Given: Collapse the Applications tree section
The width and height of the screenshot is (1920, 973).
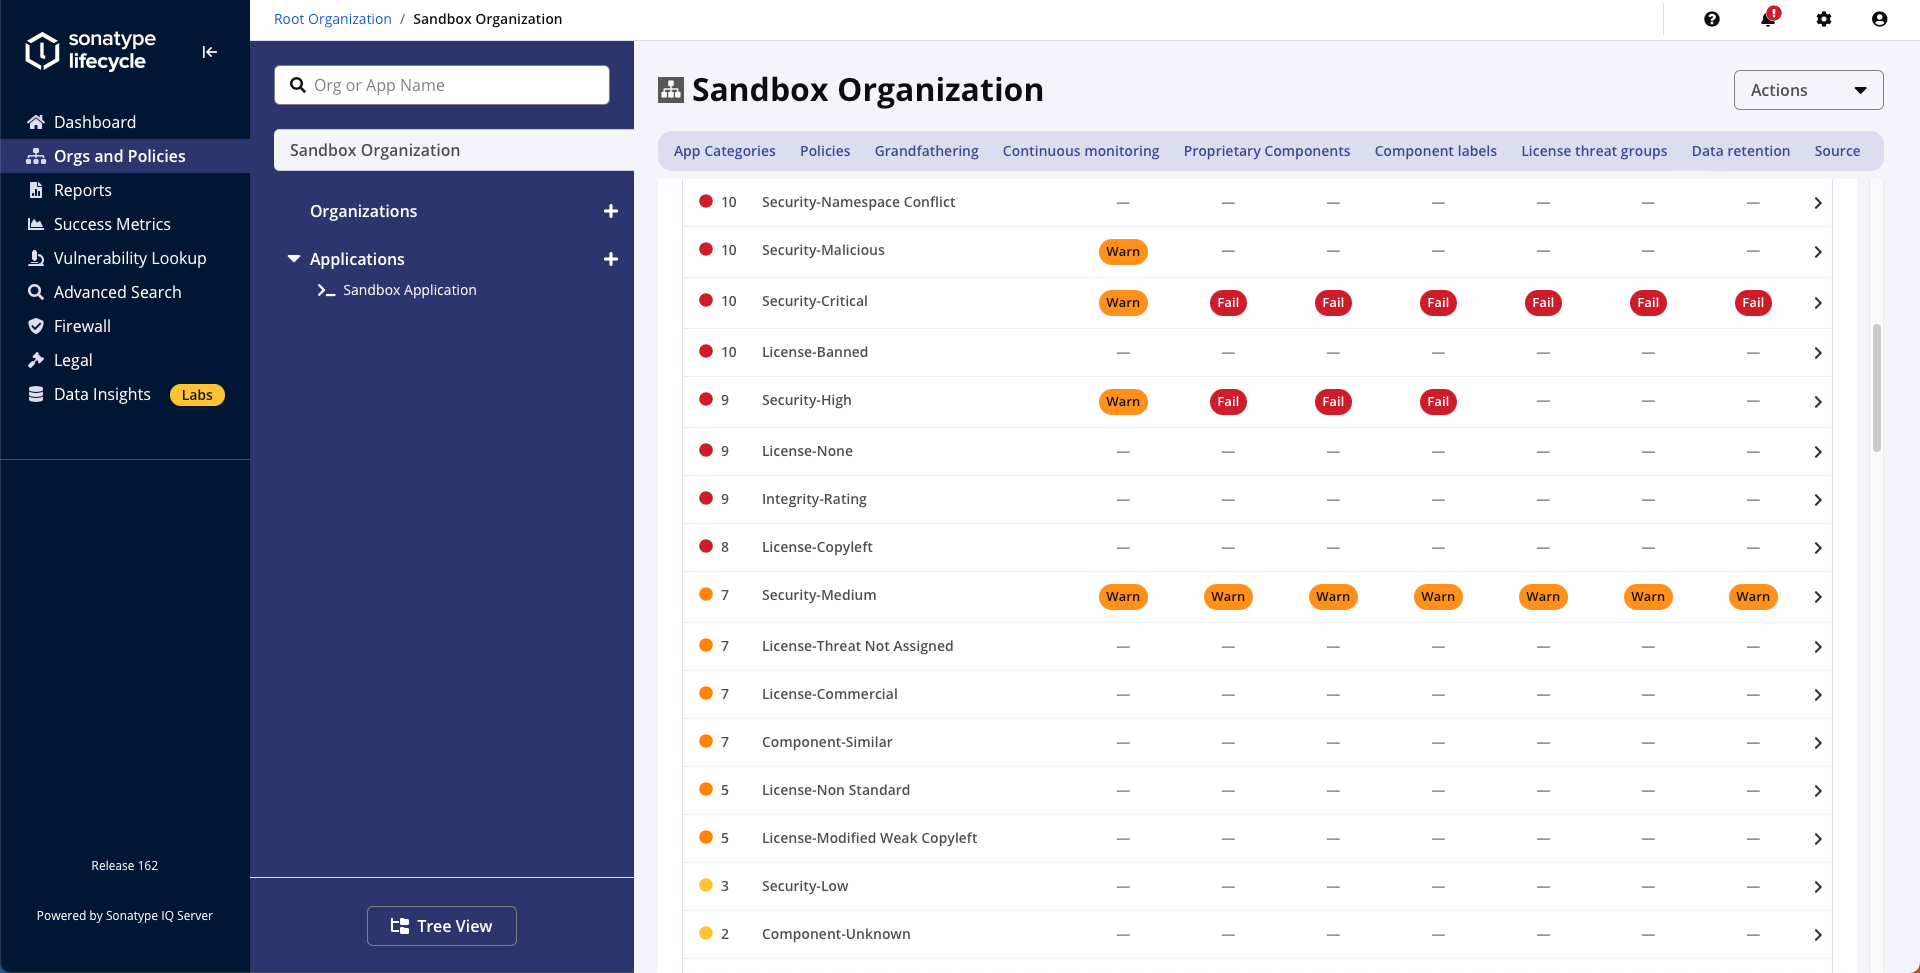Looking at the screenshot, I should pyautogui.click(x=294, y=259).
